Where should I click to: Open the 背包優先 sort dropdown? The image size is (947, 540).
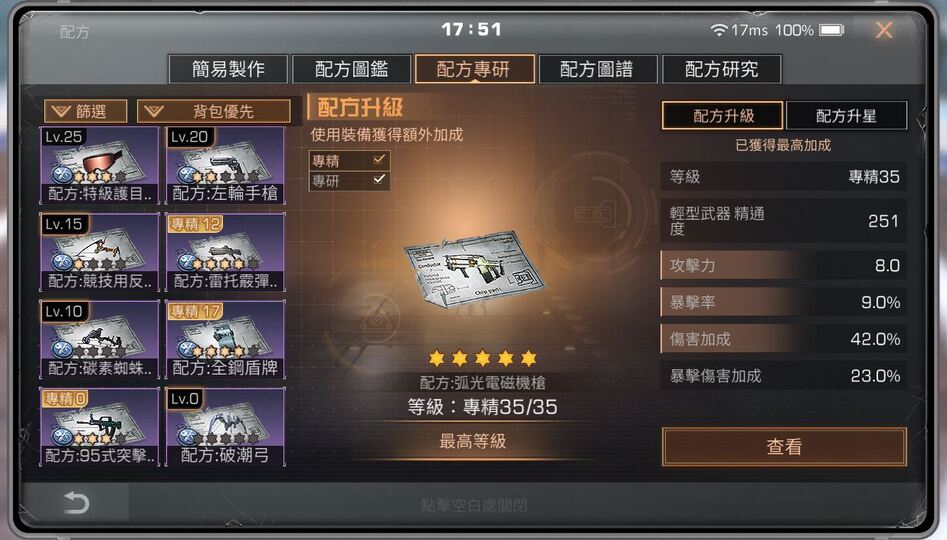pyautogui.click(x=214, y=111)
